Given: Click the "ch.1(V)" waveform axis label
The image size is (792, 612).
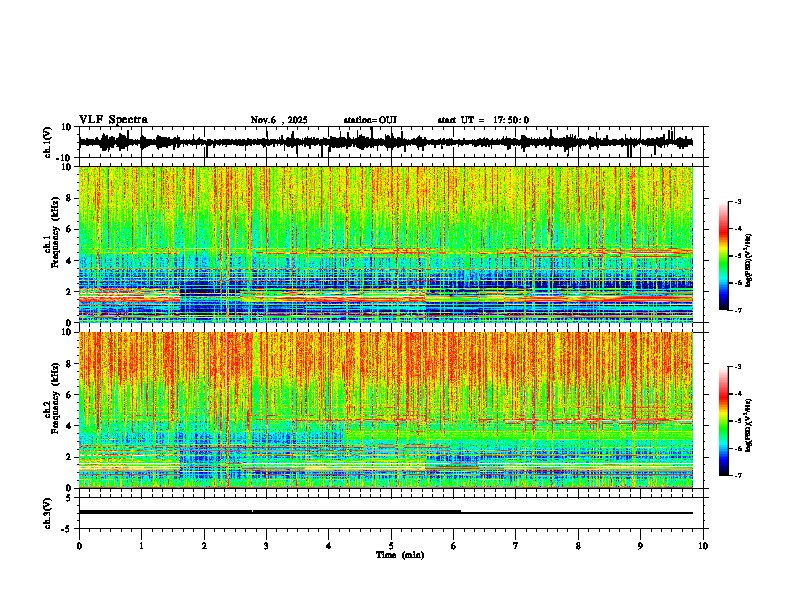Looking at the screenshot, I should pyautogui.click(x=48, y=142).
